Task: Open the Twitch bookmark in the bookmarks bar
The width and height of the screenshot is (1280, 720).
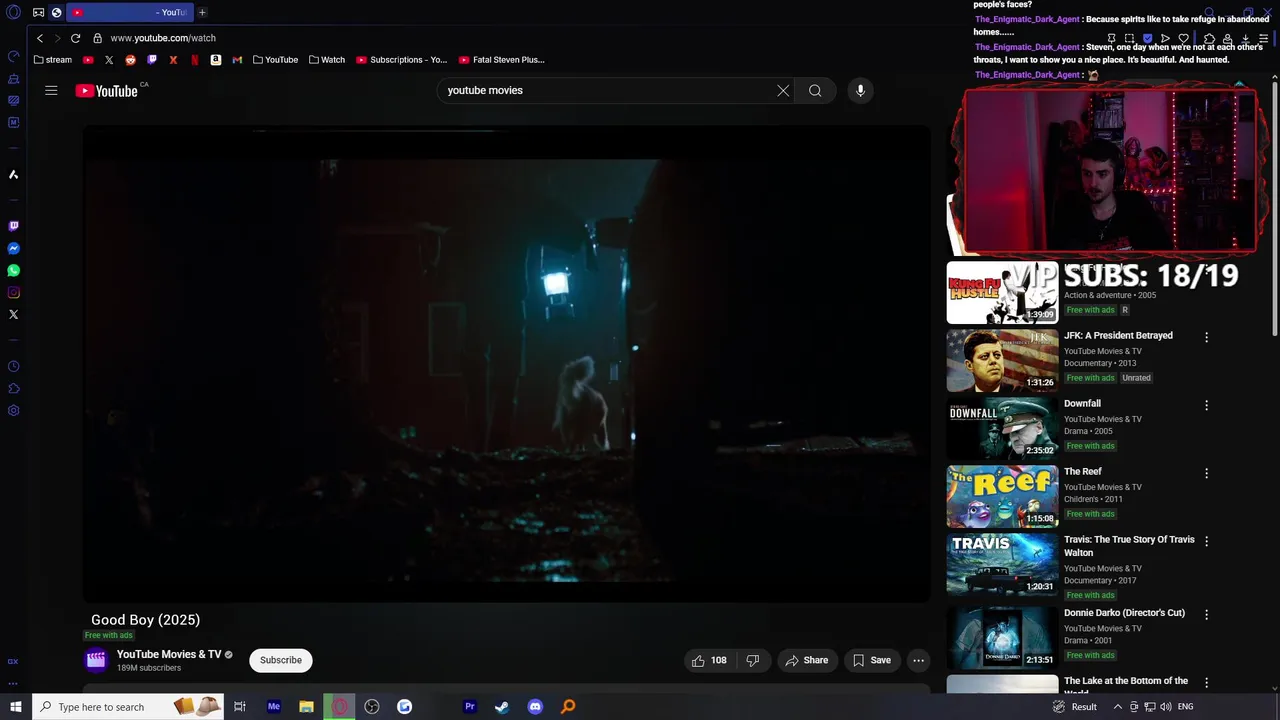Action: [x=152, y=60]
